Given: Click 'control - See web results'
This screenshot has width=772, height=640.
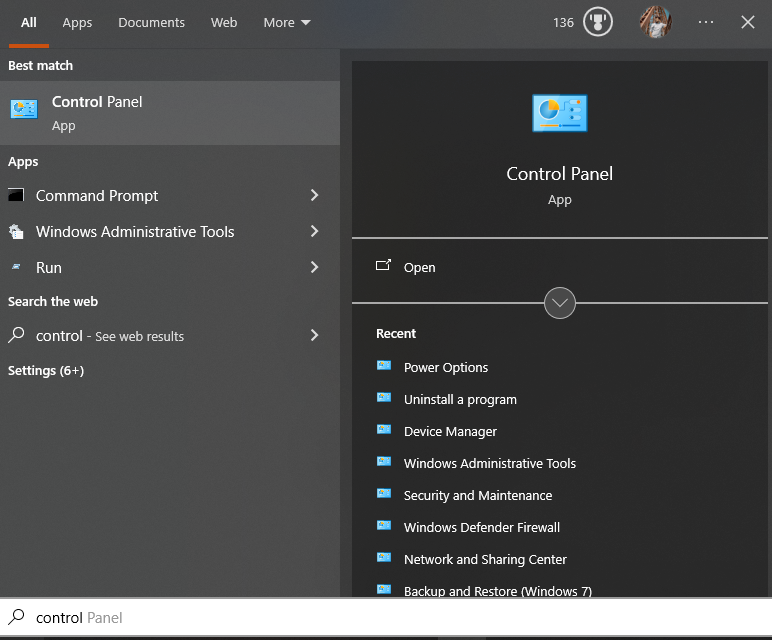Looking at the screenshot, I should [110, 336].
